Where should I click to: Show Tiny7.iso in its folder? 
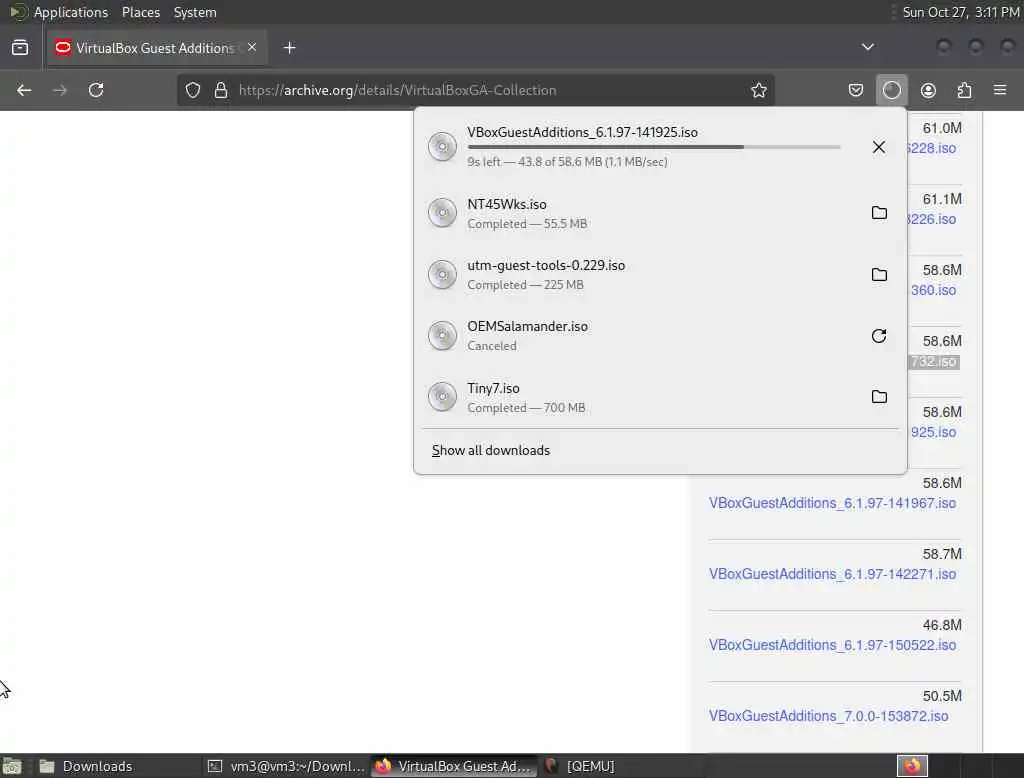879,397
